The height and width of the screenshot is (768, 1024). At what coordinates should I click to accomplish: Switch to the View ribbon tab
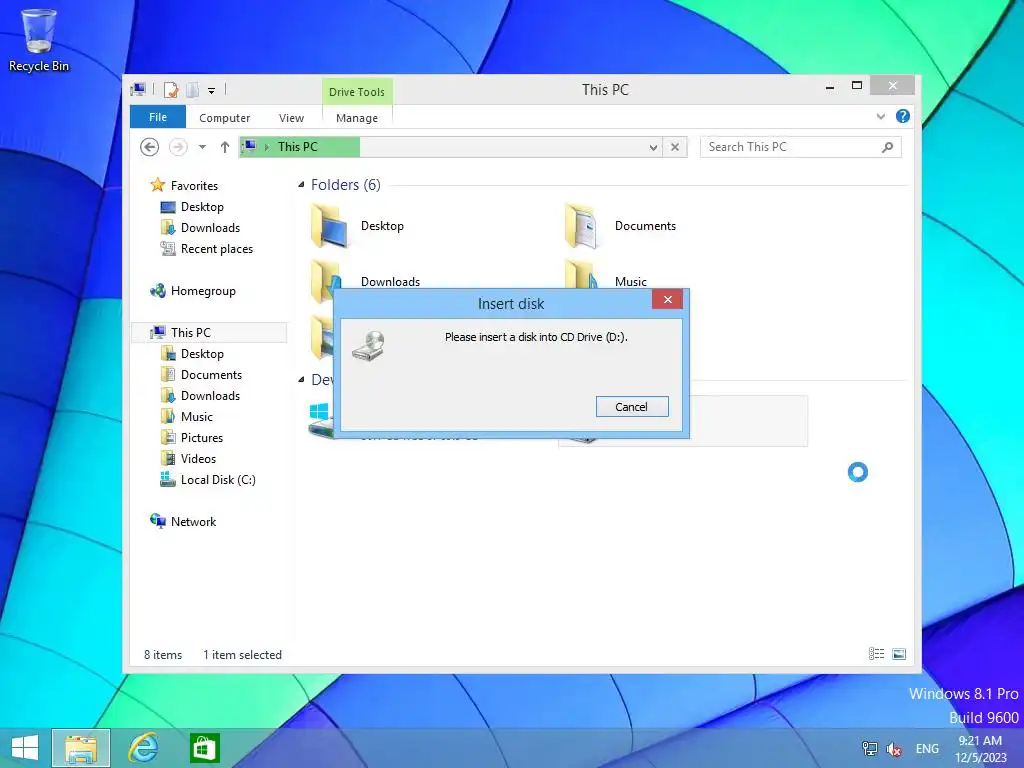click(x=291, y=118)
